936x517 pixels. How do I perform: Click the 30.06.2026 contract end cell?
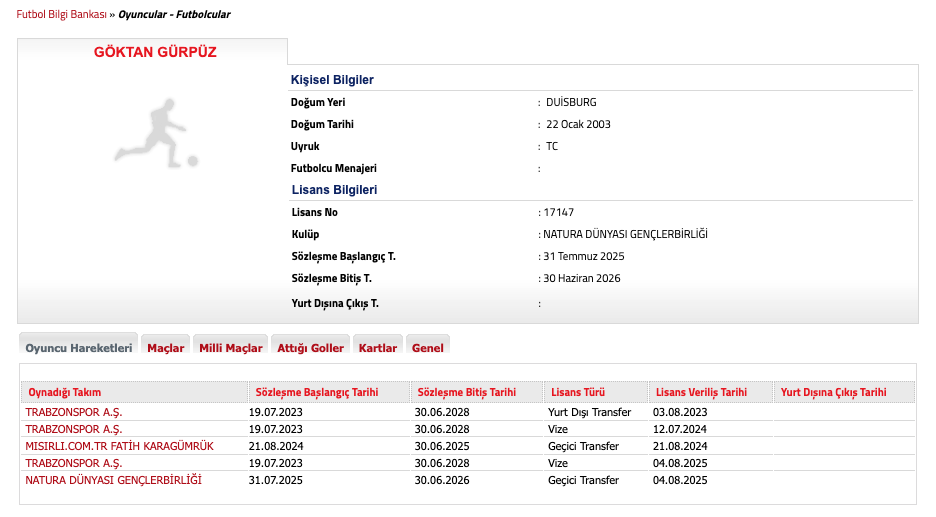442,480
